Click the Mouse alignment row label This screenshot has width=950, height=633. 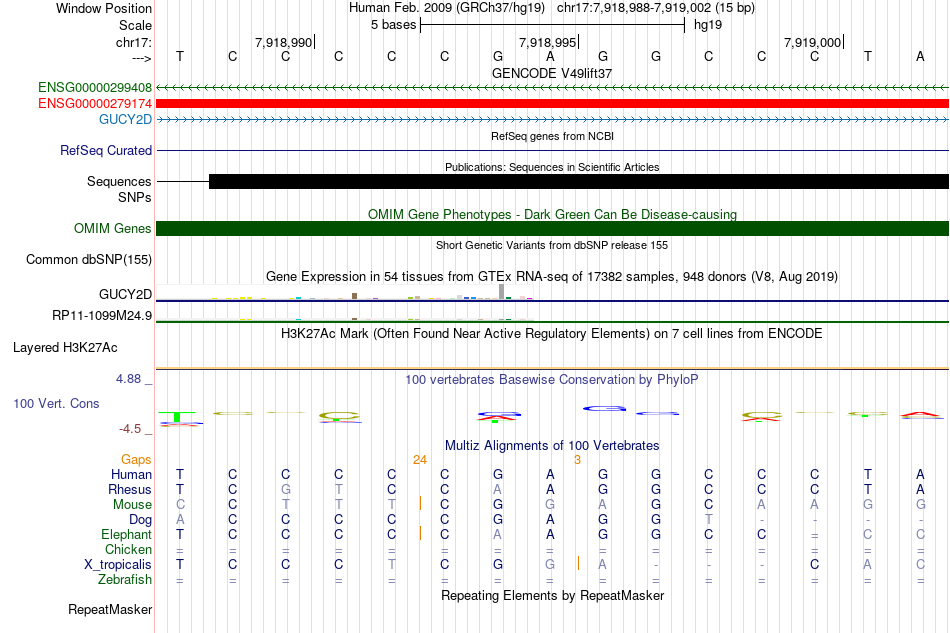pyautogui.click(x=132, y=505)
